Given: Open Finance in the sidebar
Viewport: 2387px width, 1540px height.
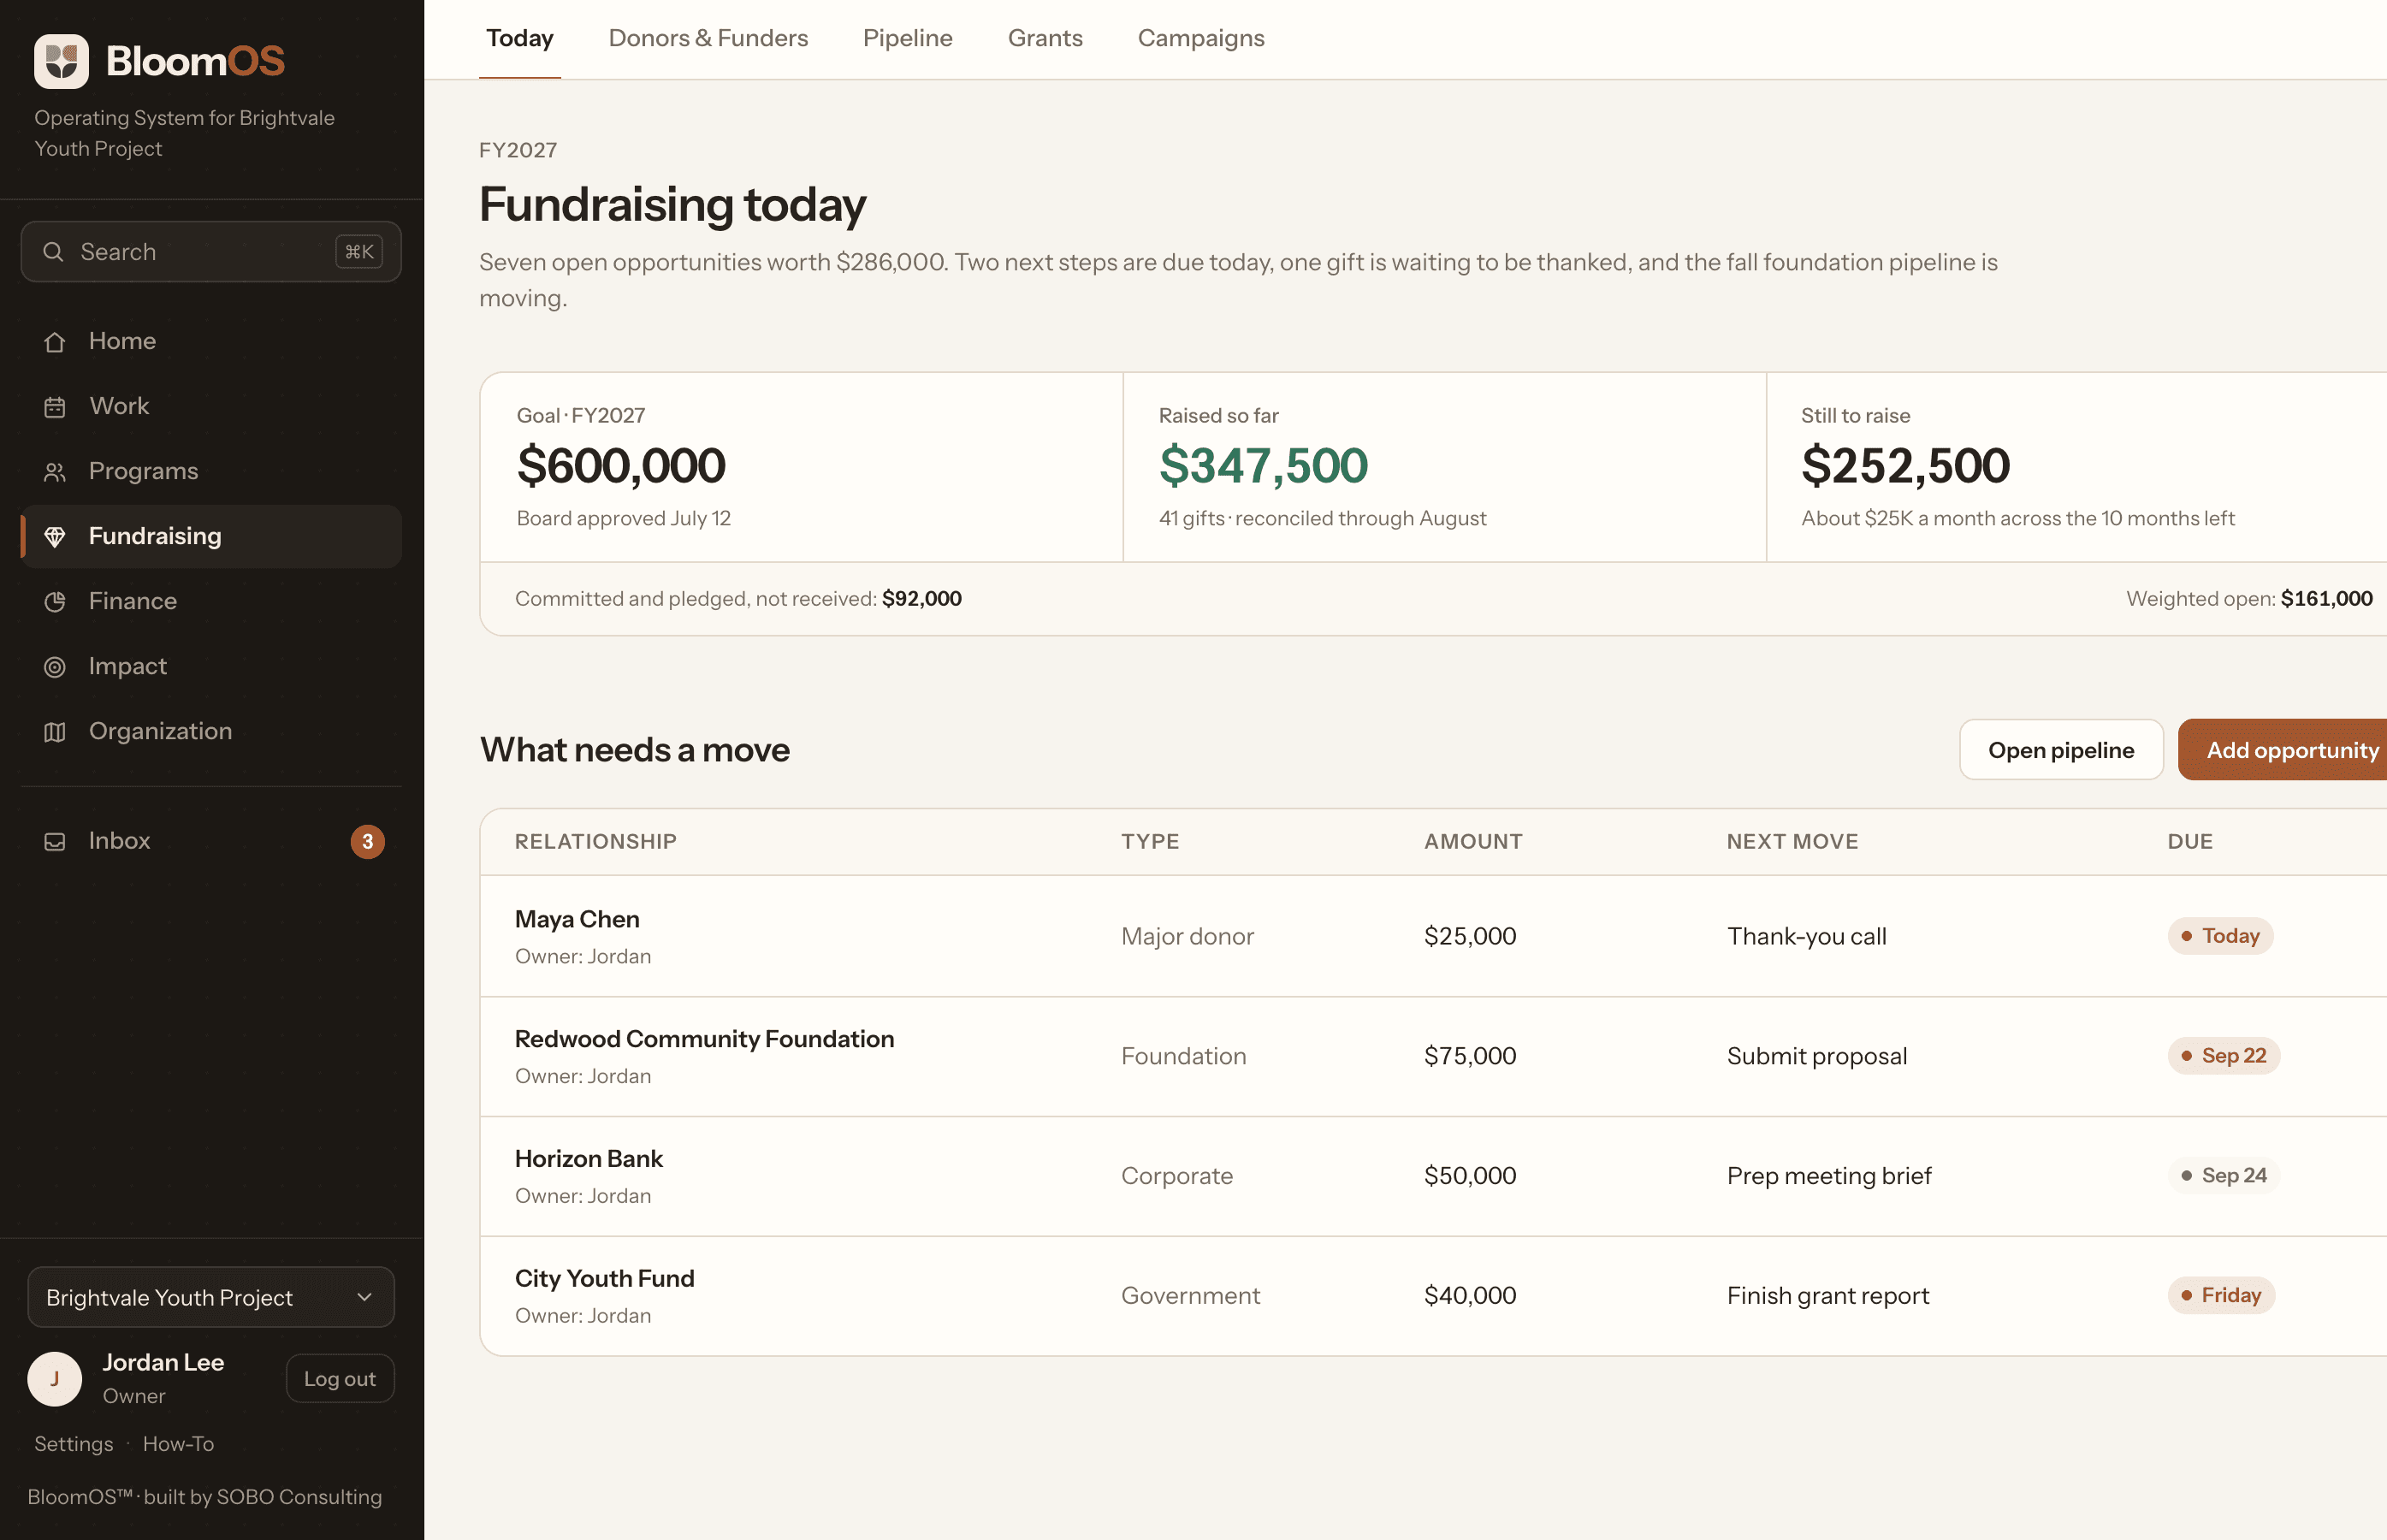Looking at the screenshot, I should pos(211,601).
